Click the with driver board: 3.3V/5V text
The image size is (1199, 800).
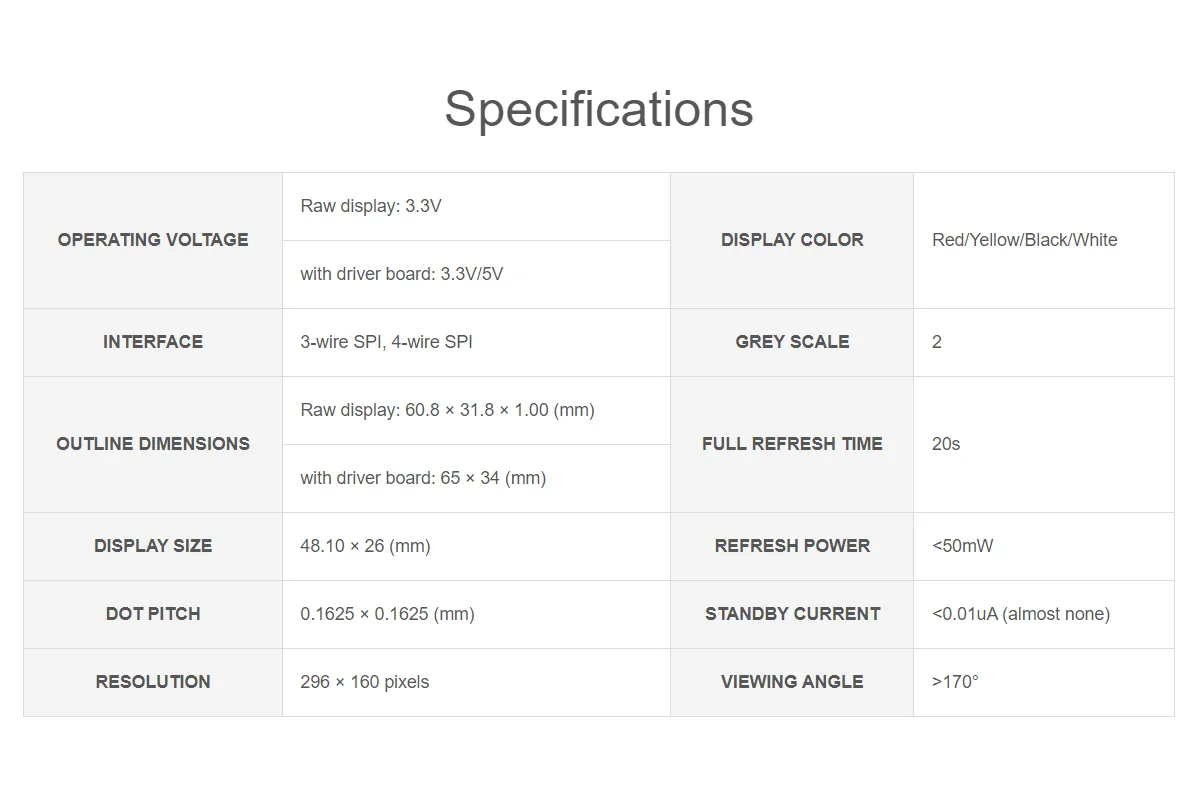click(401, 274)
